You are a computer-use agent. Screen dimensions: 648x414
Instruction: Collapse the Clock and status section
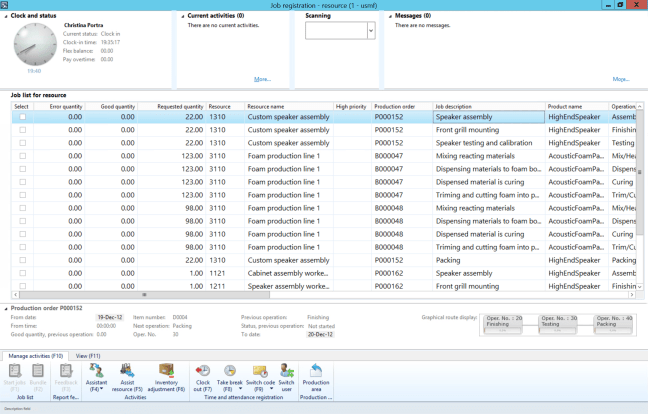5,16
